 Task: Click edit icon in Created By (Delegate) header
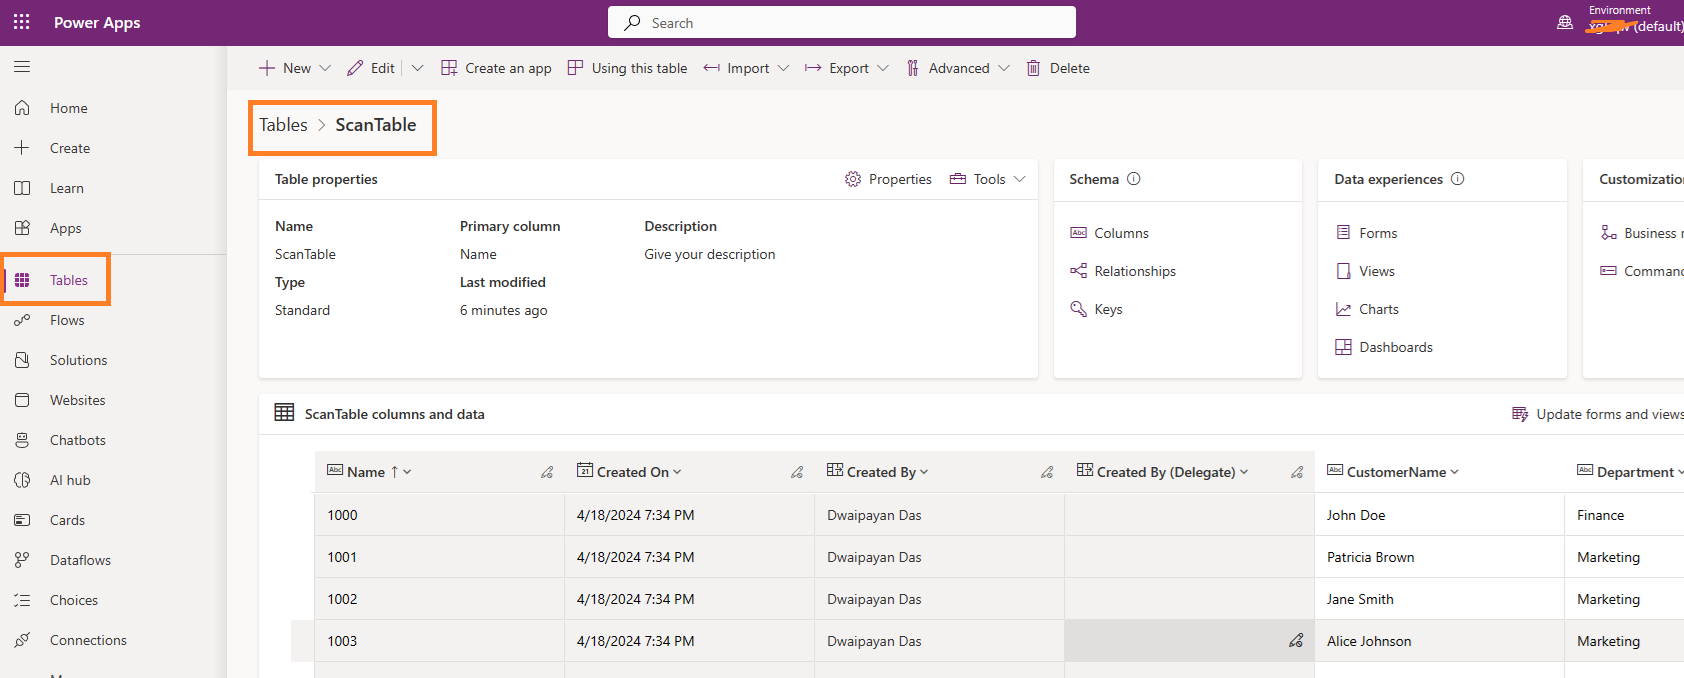[1297, 472]
